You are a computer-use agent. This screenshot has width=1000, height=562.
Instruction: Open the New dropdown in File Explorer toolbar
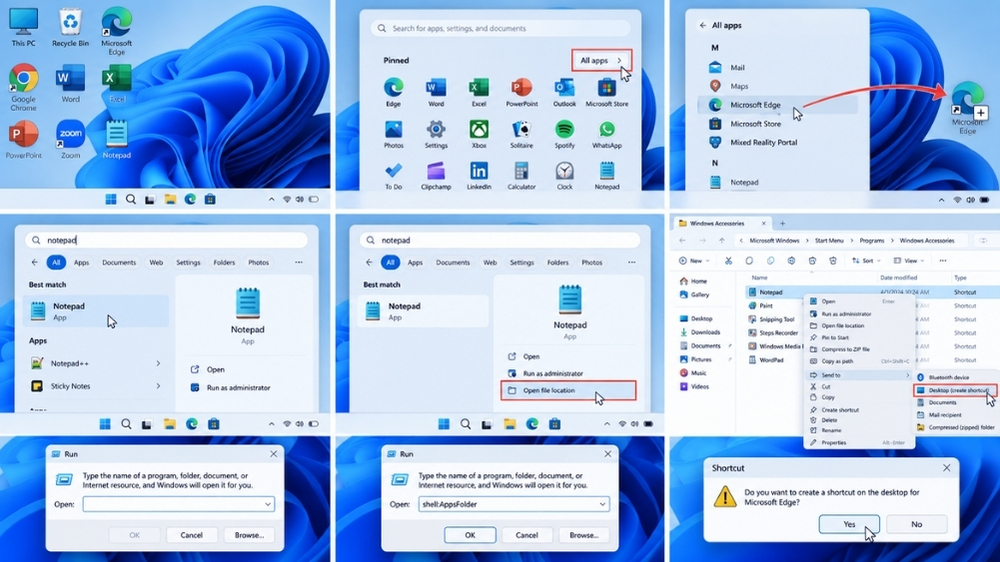(x=694, y=260)
